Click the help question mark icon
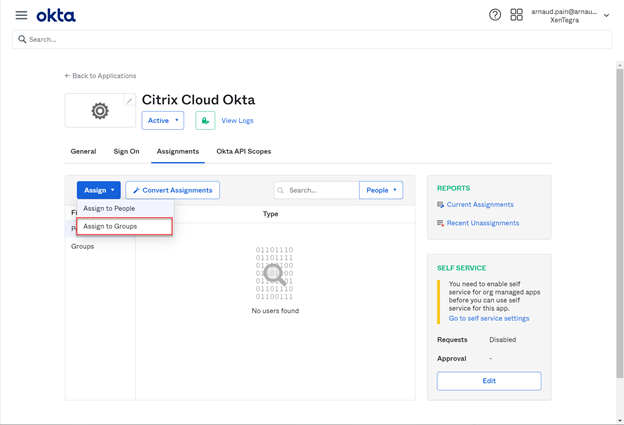Image resolution: width=624 pixels, height=425 pixels. pyautogui.click(x=495, y=15)
